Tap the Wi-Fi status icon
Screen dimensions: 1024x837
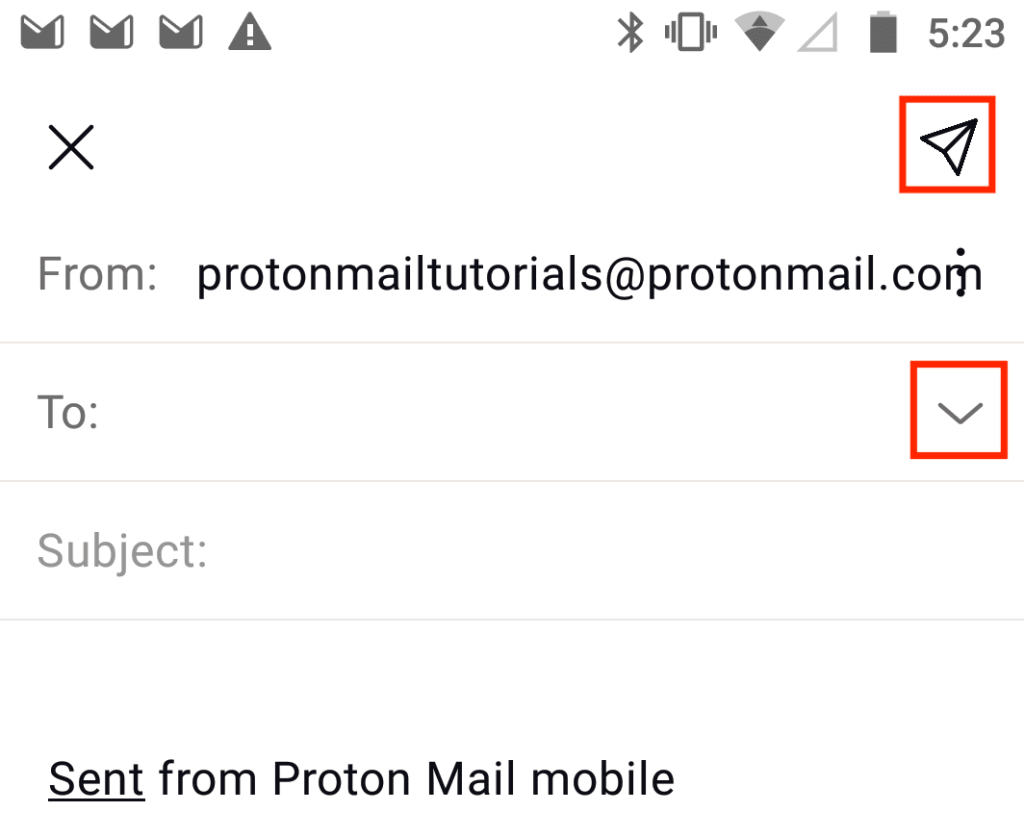click(x=759, y=31)
